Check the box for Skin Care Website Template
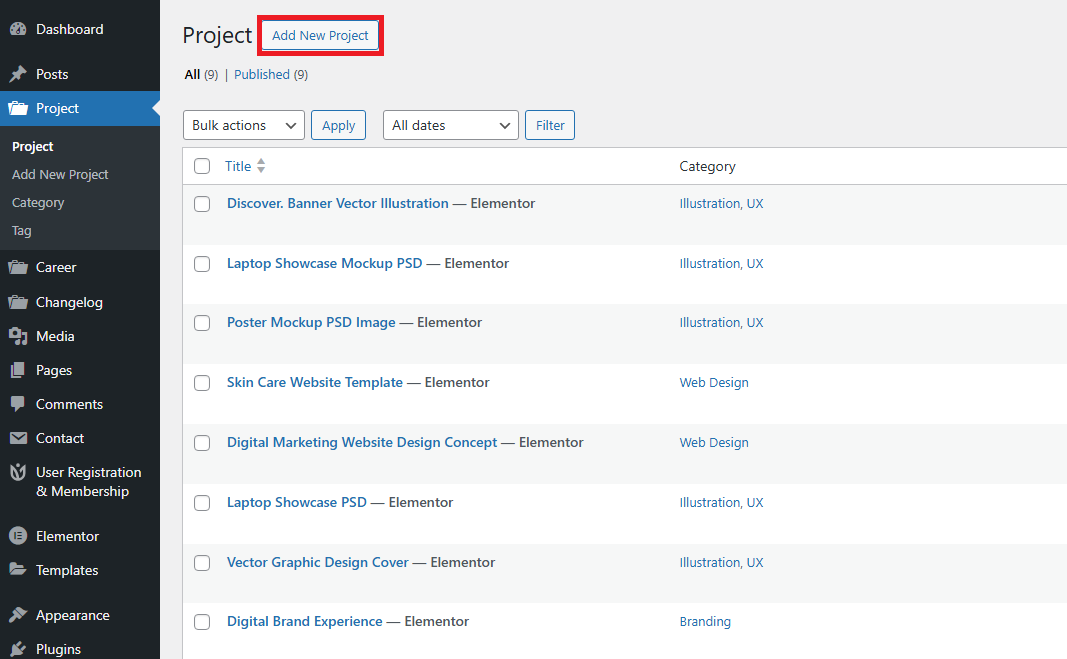 point(202,383)
